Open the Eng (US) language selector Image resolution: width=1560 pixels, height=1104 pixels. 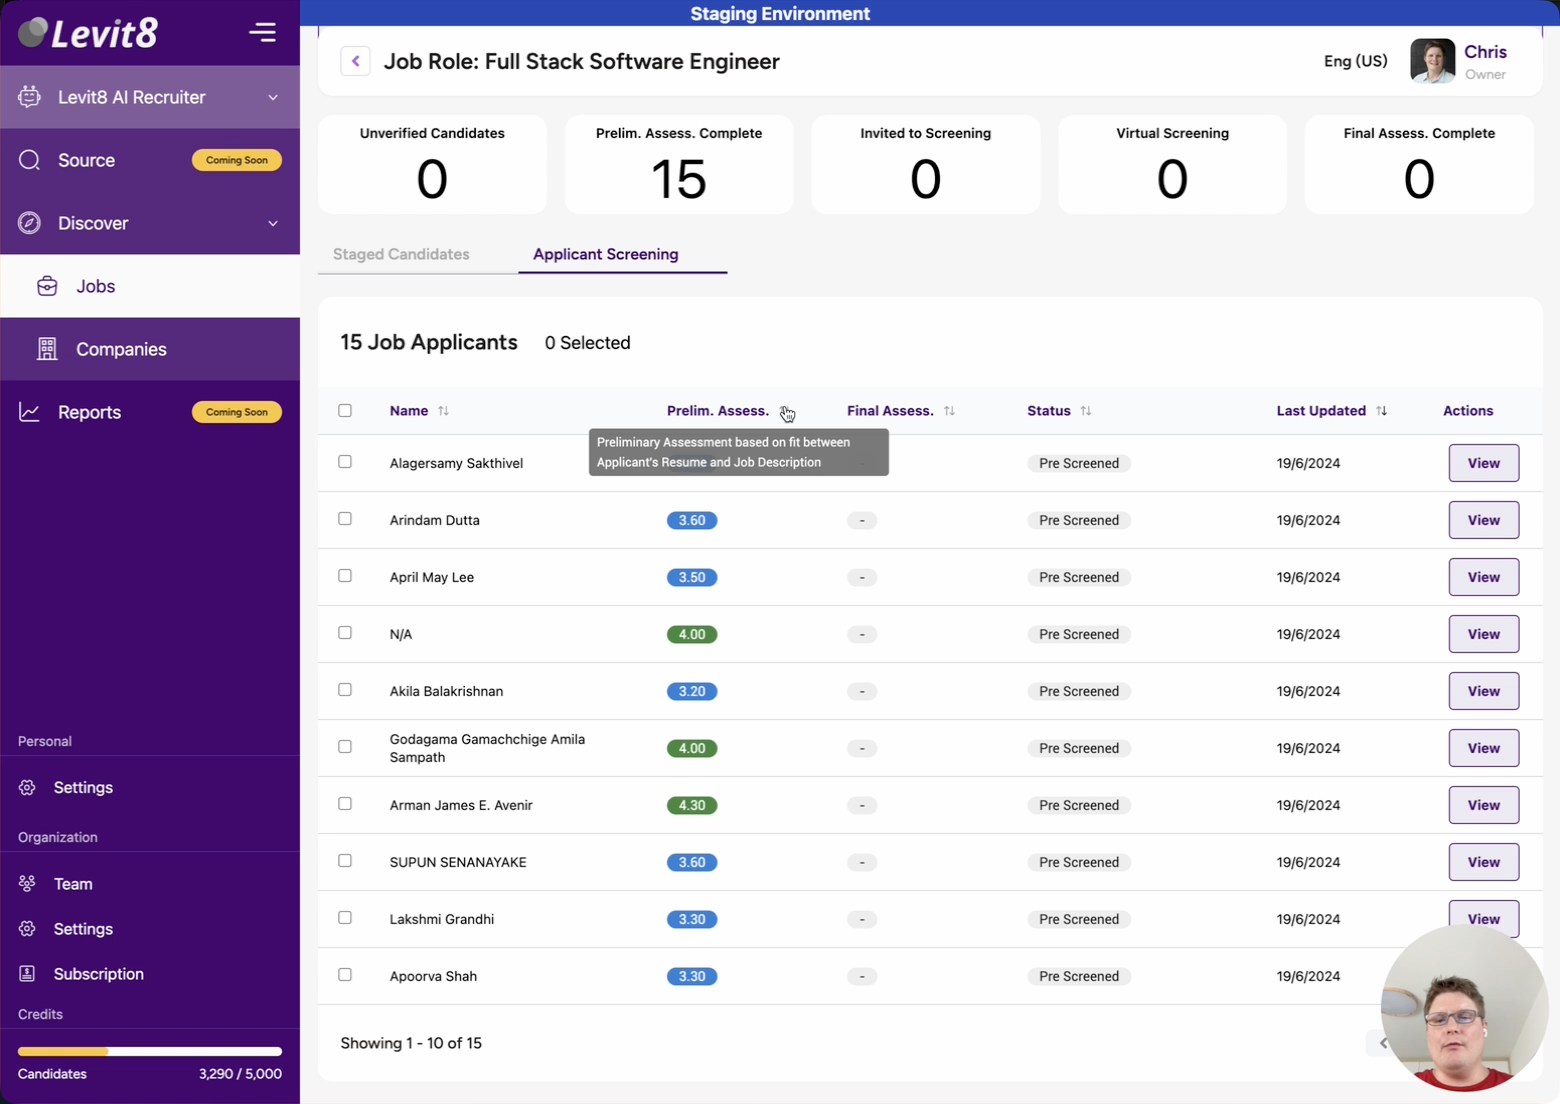pos(1355,61)
